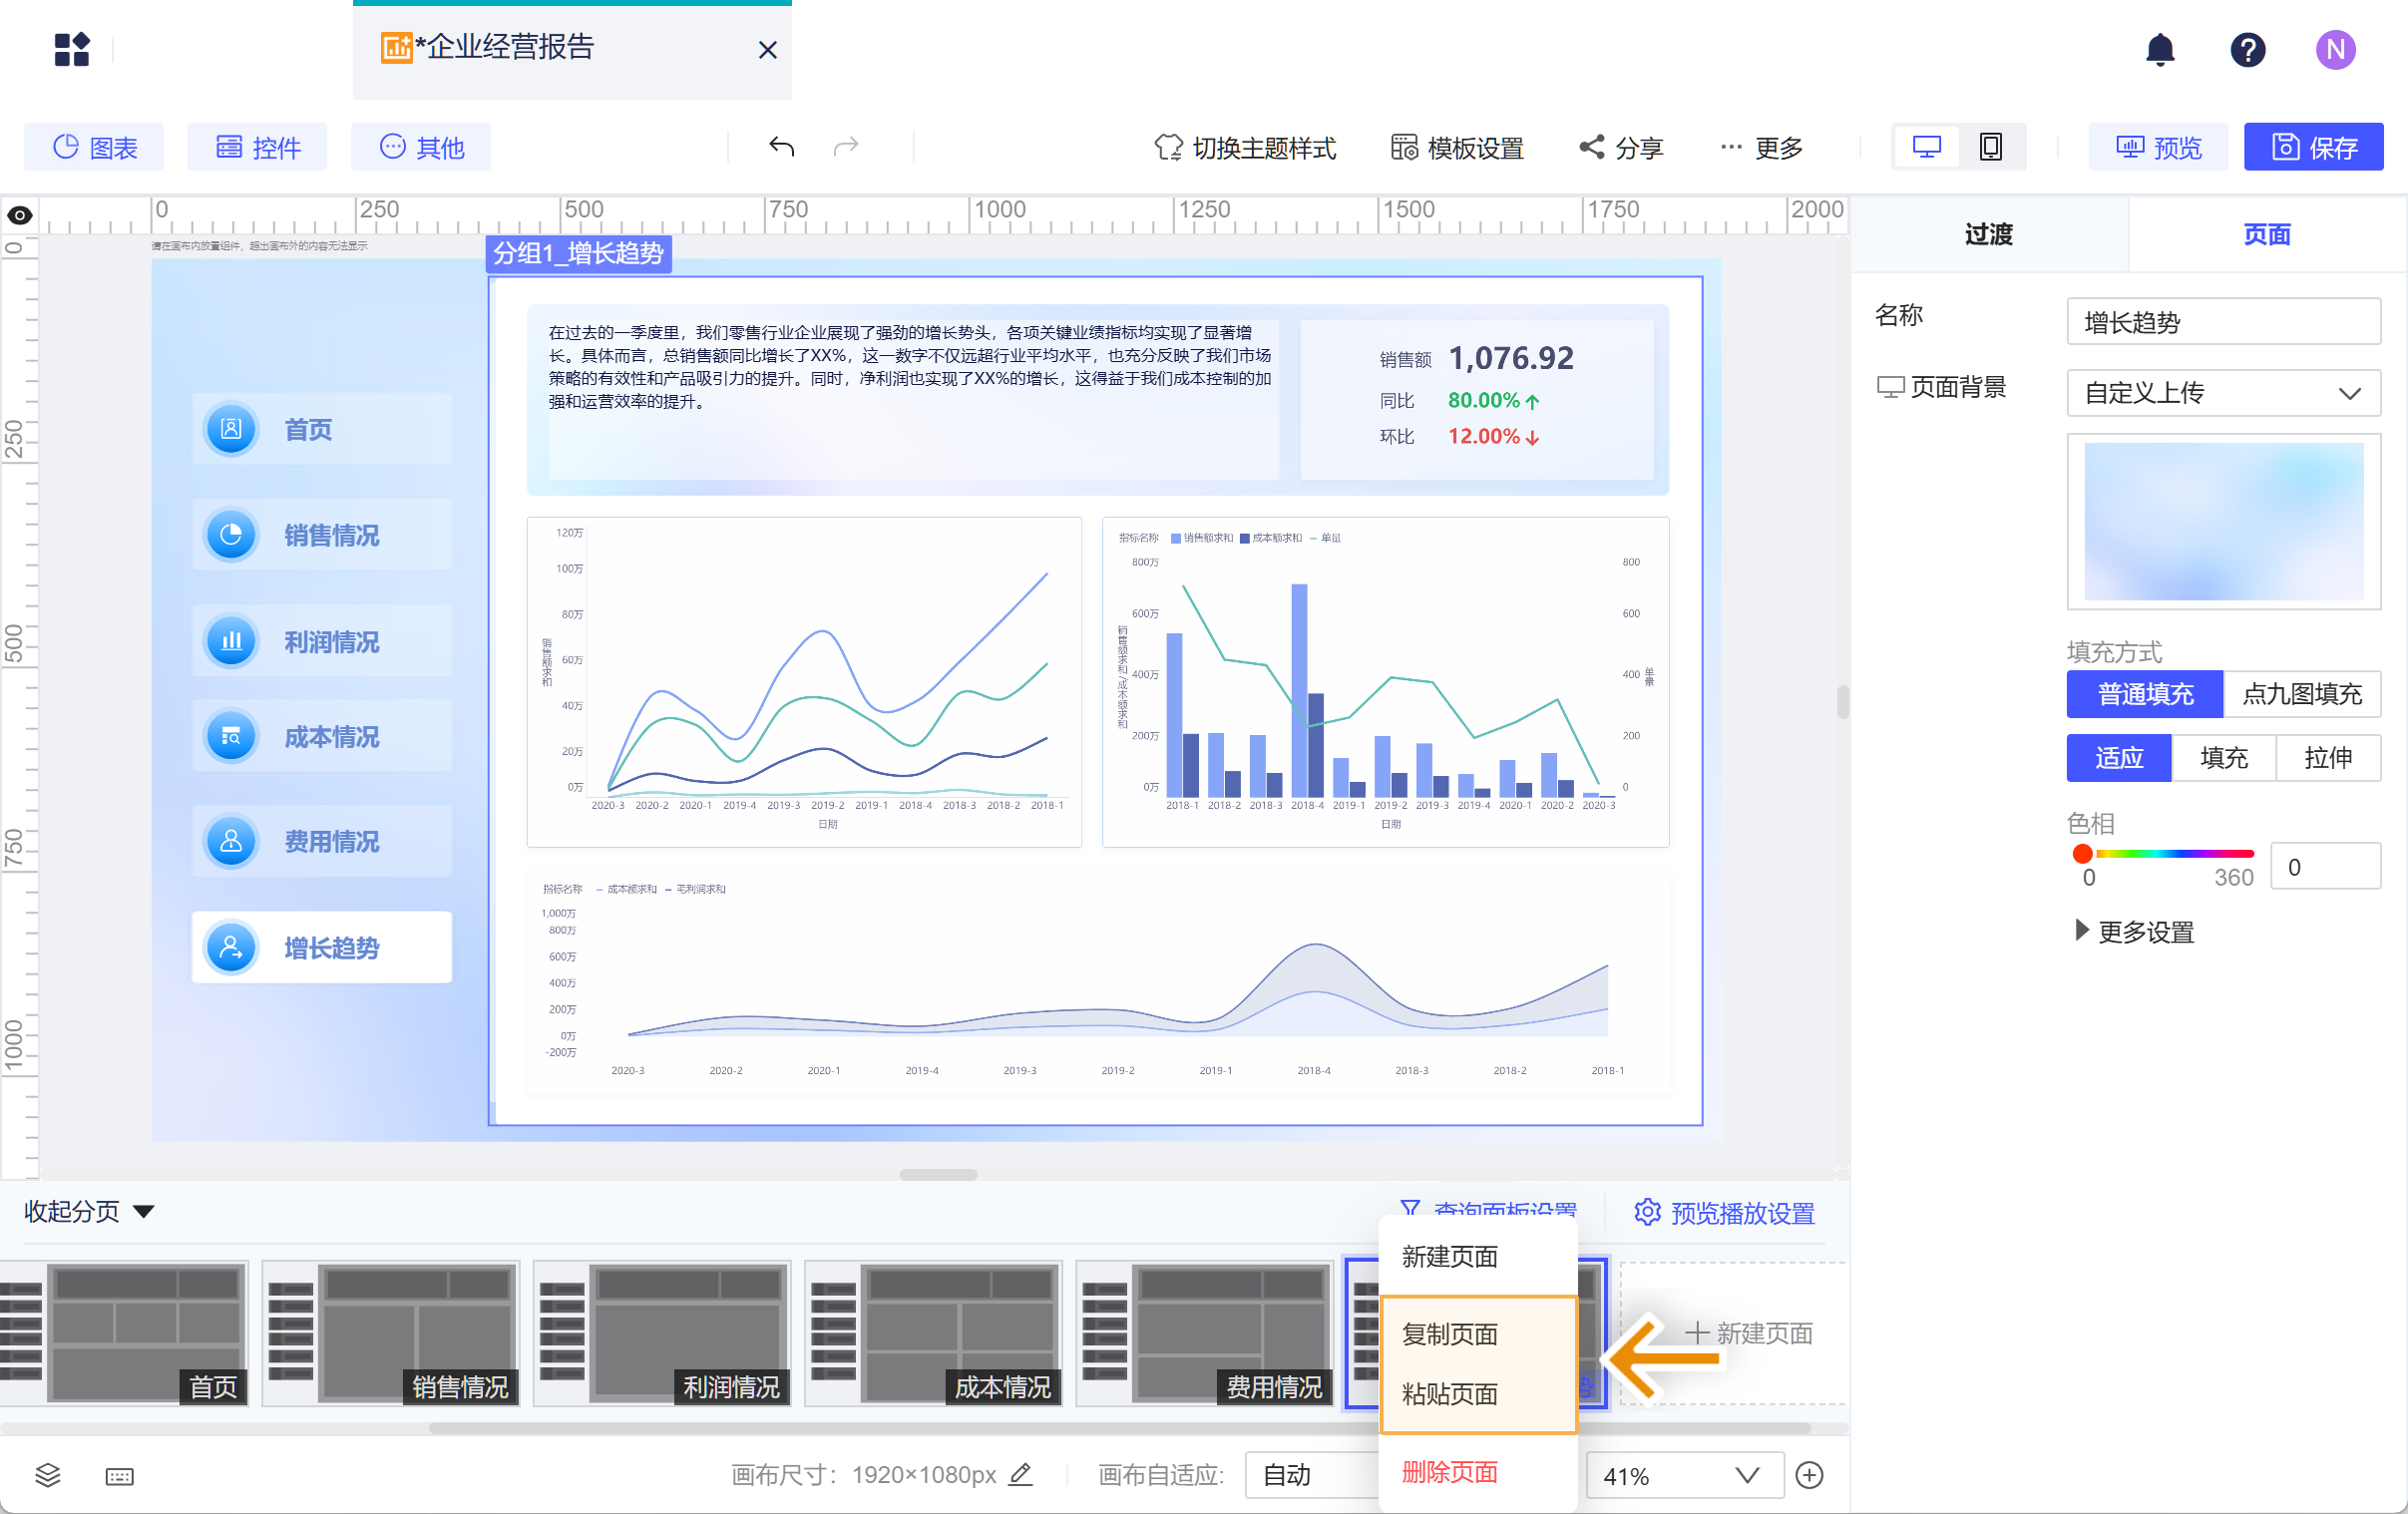Image resolution: width=2408 pixels, height=1514 pixels.
Task: Click the layers icon in status bar
Action: [x=48, y=1474]
